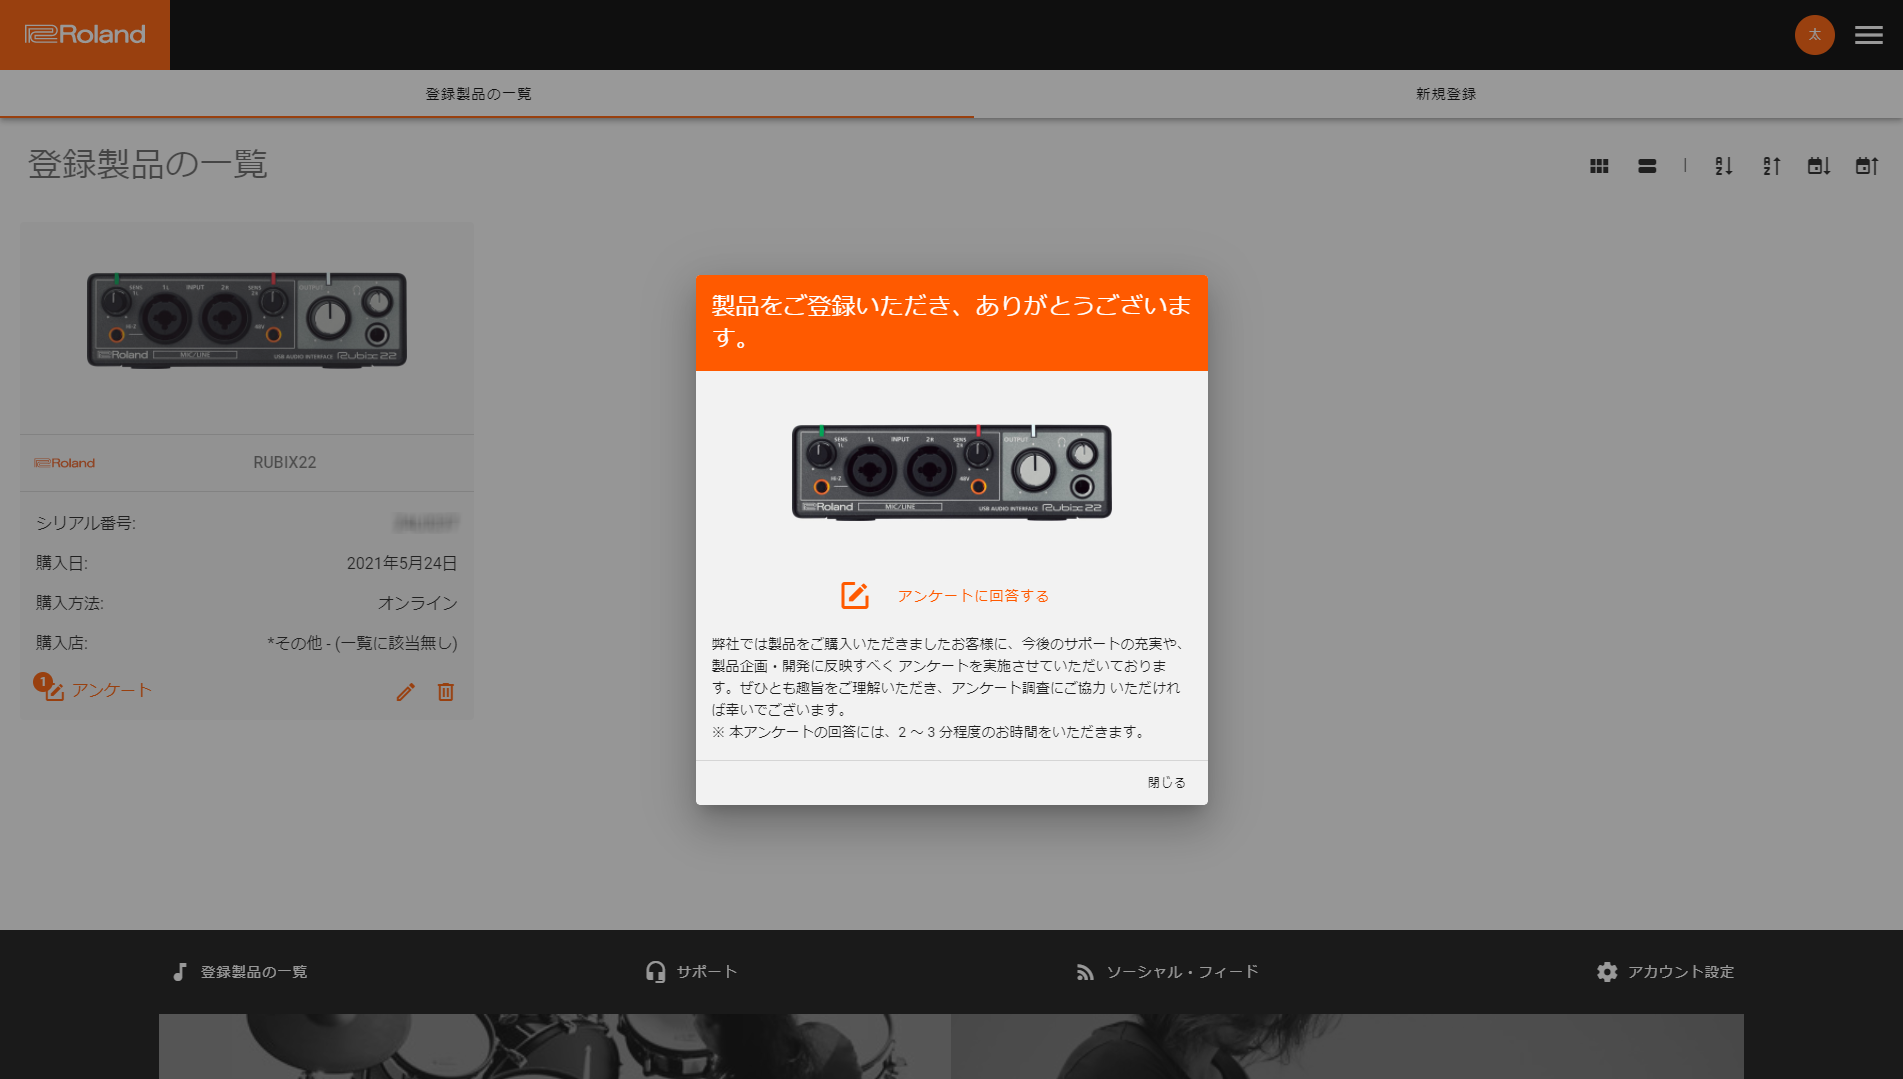Screen dimensions: 1903x1079
Task: Click purchase method オンライン value
Action: point(418,603)
